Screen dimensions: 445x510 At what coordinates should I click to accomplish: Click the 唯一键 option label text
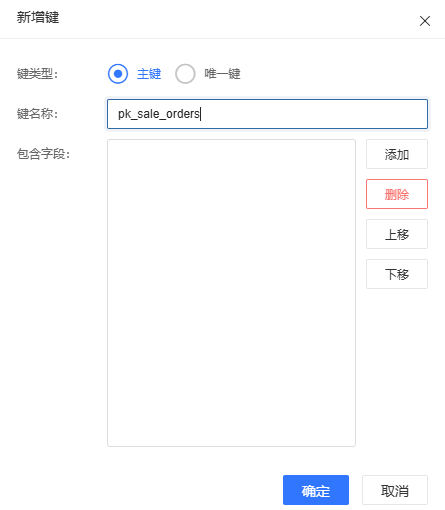tap(222, 74)
